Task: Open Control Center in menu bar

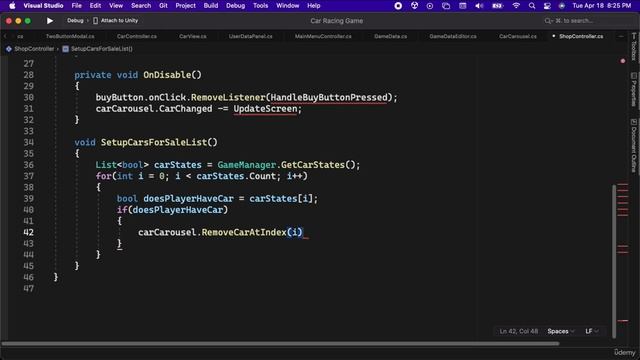Action: pyautogui.click(x=547, y=6)
